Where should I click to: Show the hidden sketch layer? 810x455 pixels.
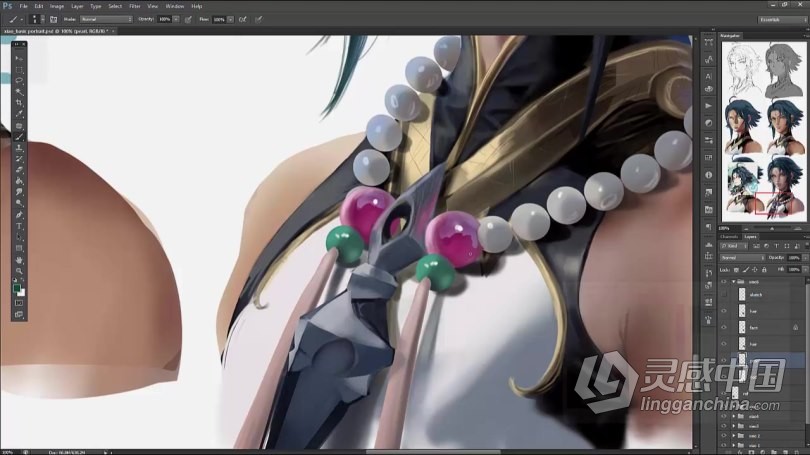pyautogui.click(x=724, y=295)
